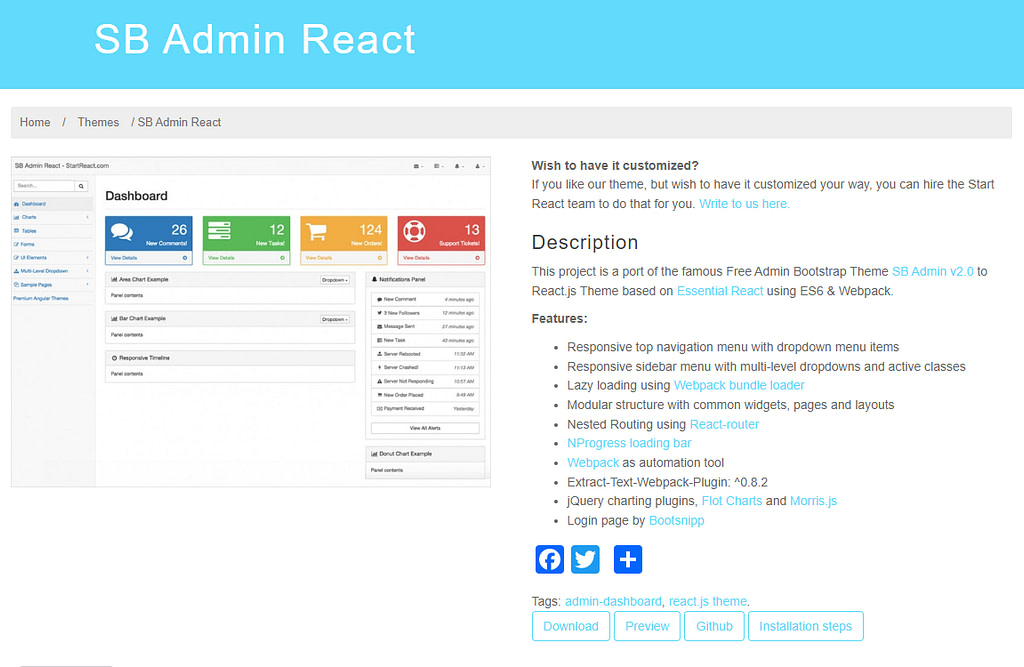Viewport: 1024px width, 667px height.
Task: Click the tasks icon on the green panel
Action: [220, 231]
